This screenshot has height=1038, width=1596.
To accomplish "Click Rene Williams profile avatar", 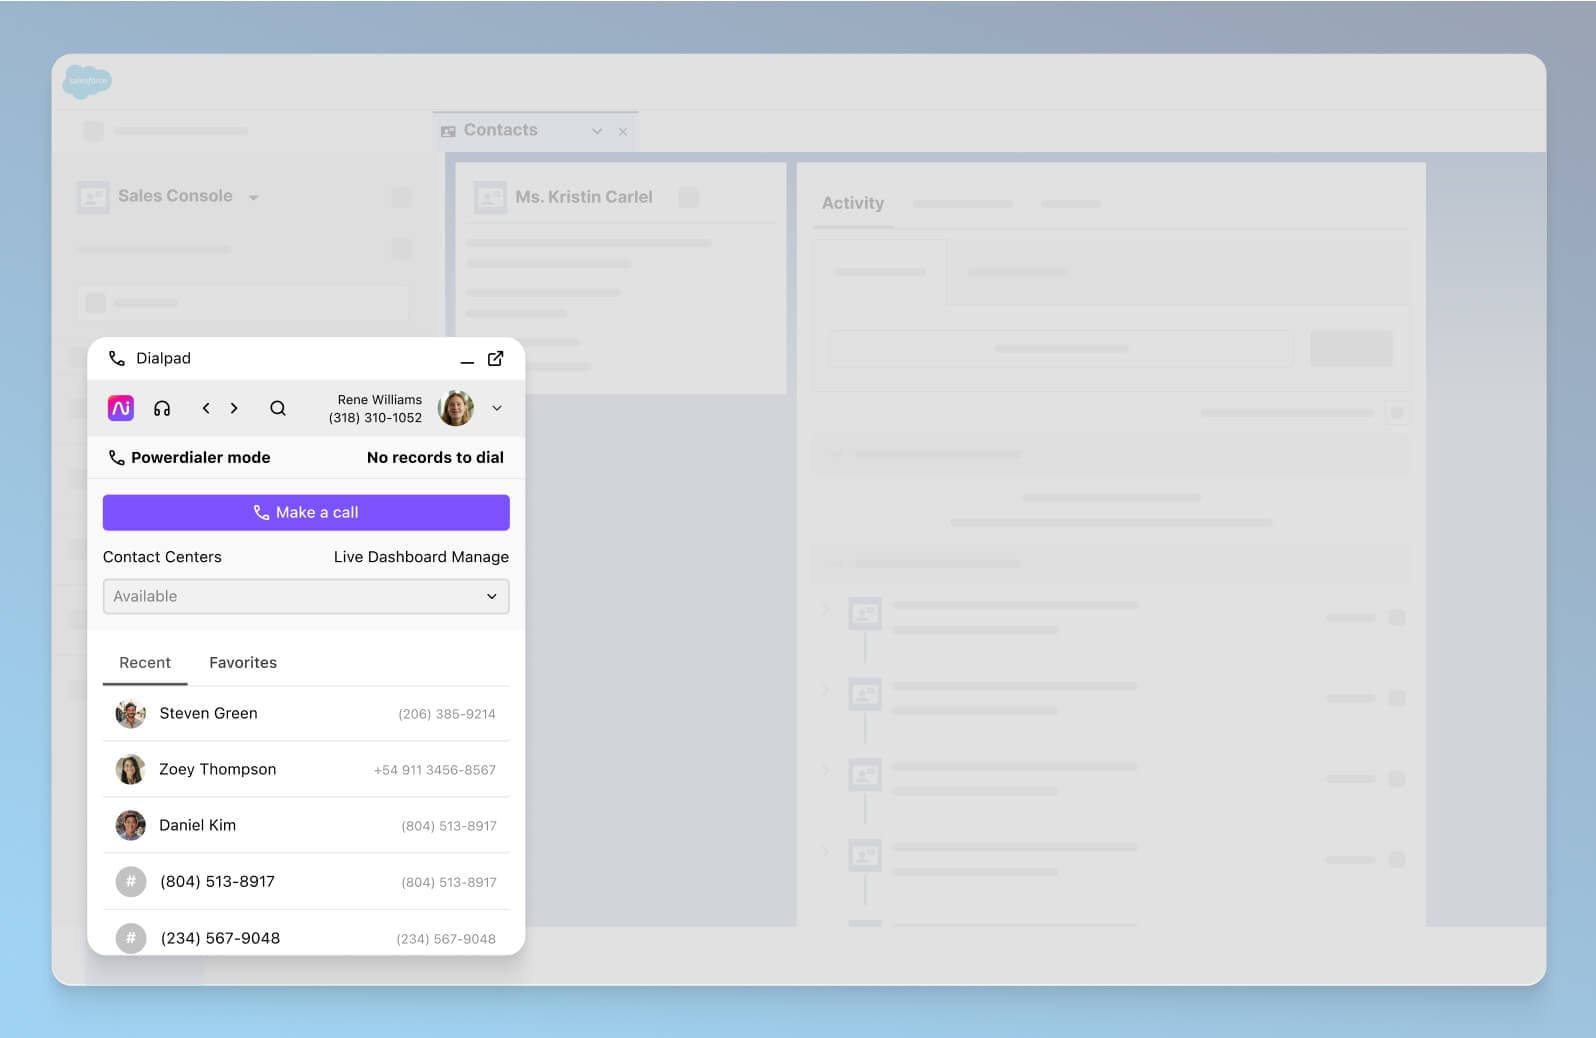I will (x=456, y=408).
